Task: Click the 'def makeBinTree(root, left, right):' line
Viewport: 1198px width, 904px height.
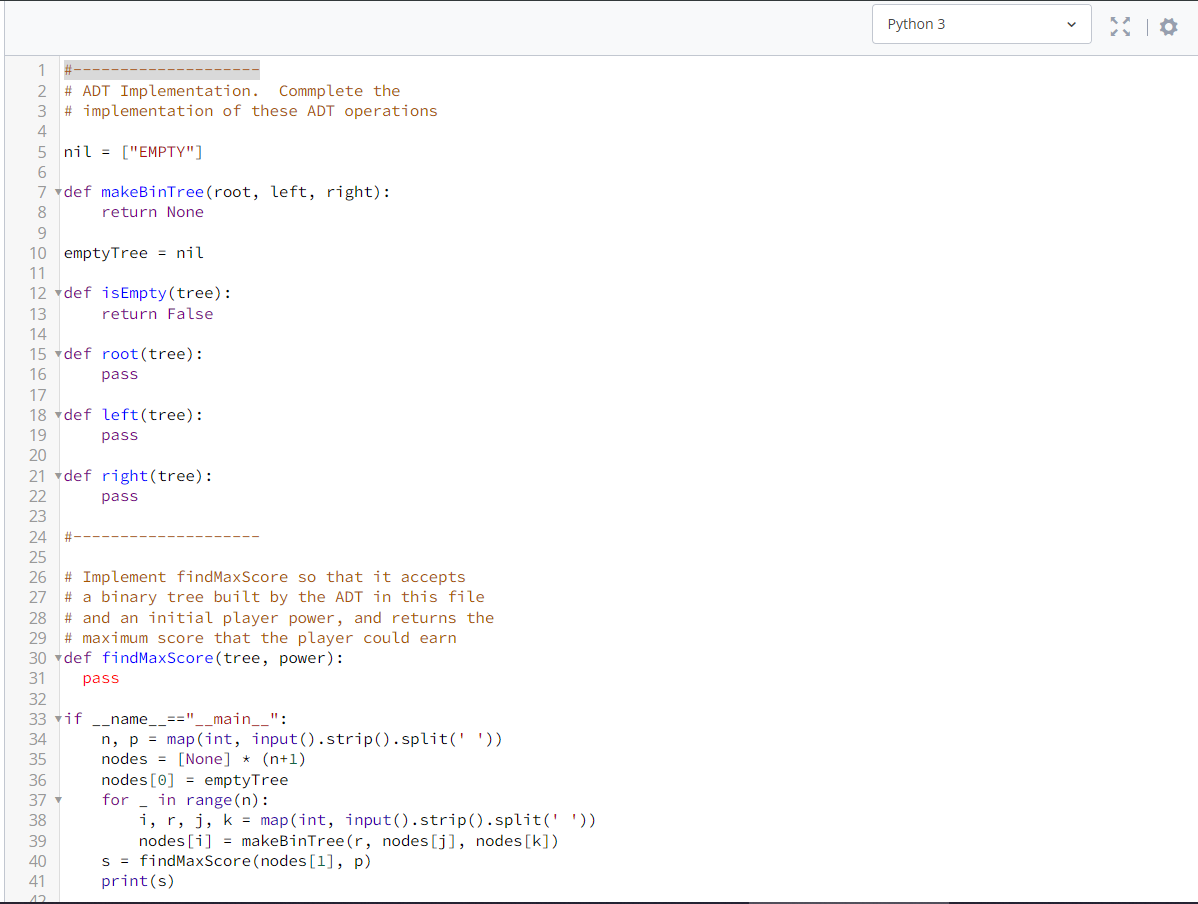Action: 227,192
